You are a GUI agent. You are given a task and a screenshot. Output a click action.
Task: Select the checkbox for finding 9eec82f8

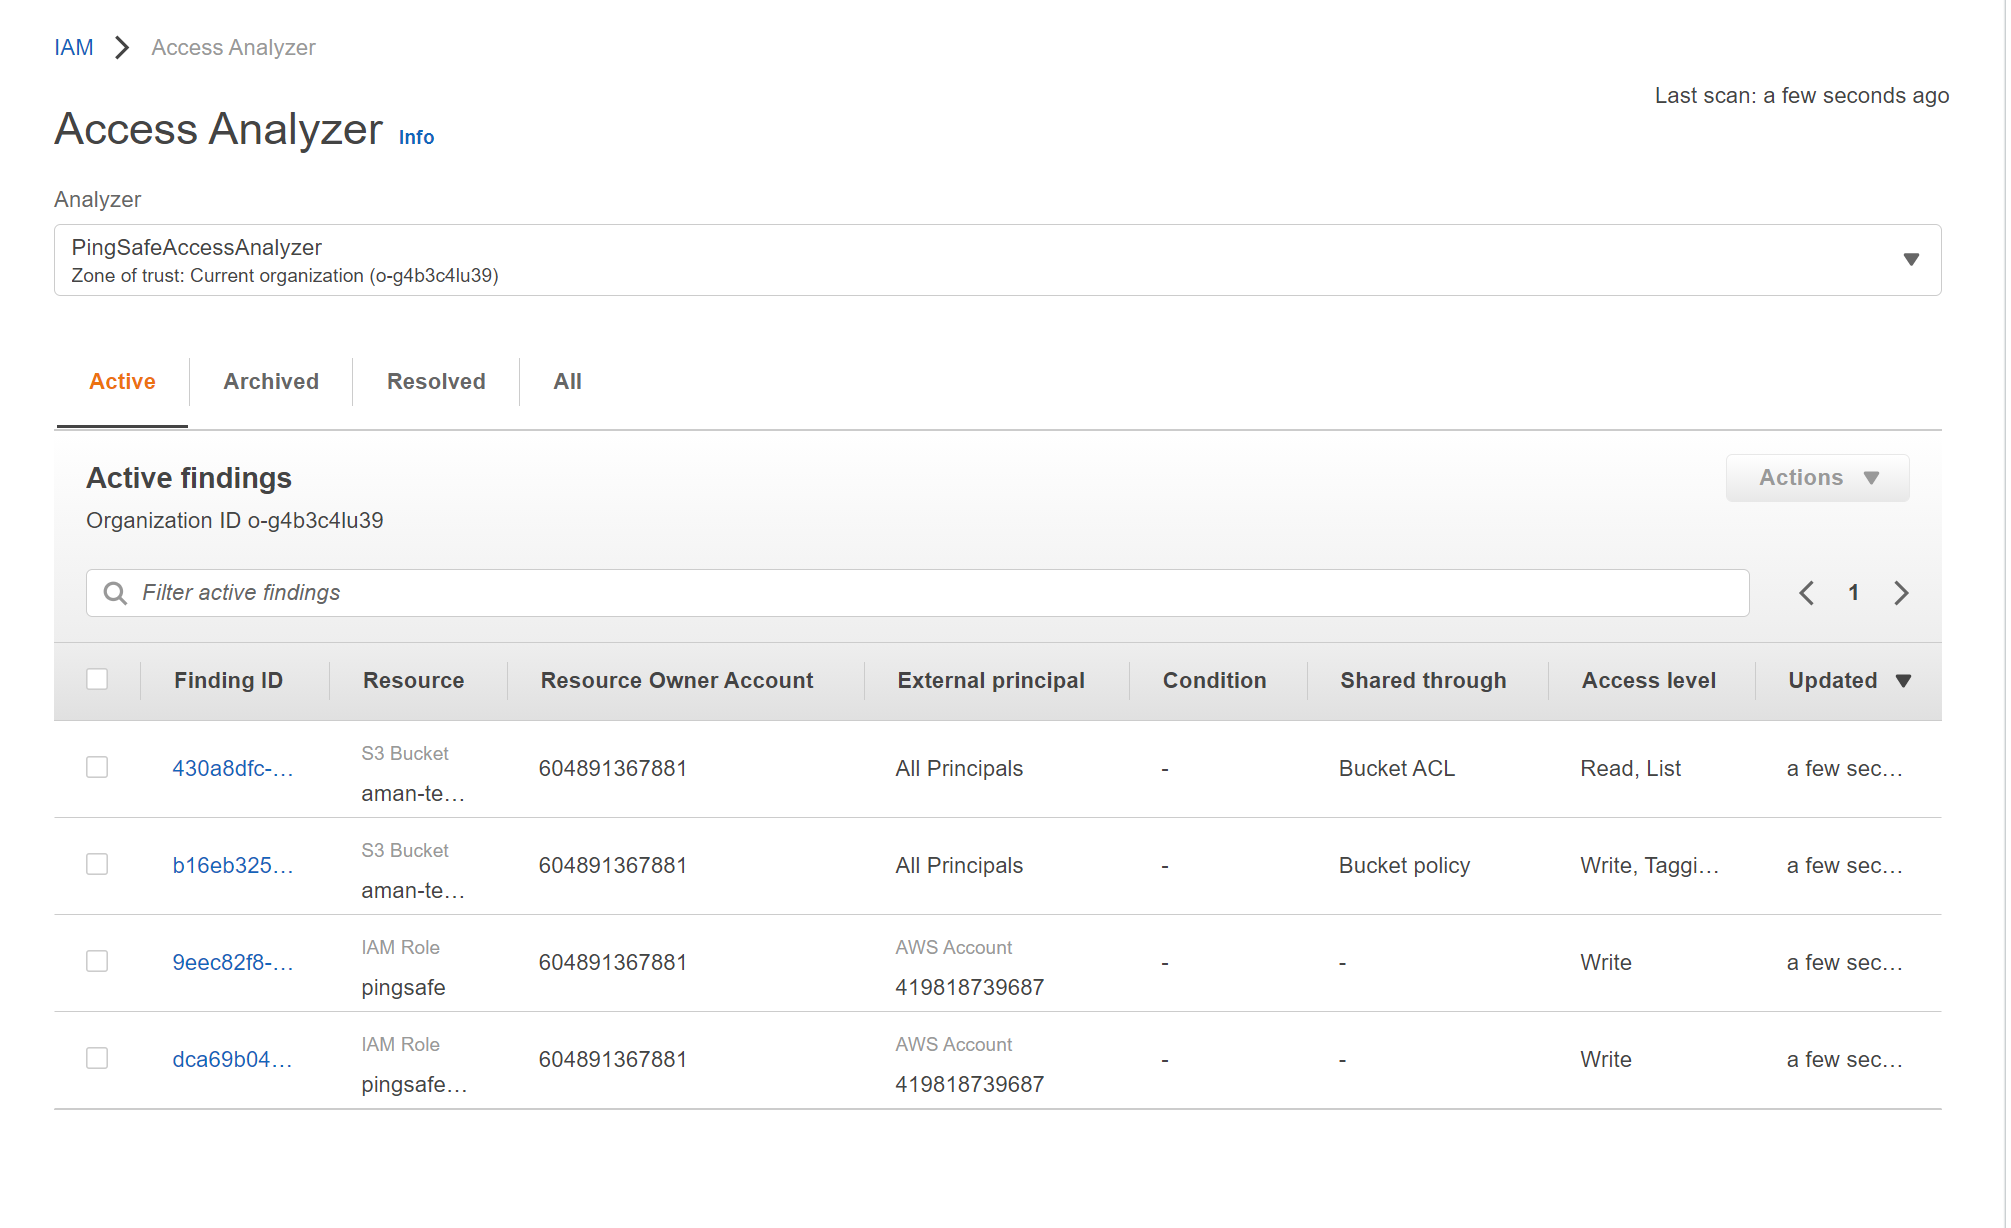97,961
